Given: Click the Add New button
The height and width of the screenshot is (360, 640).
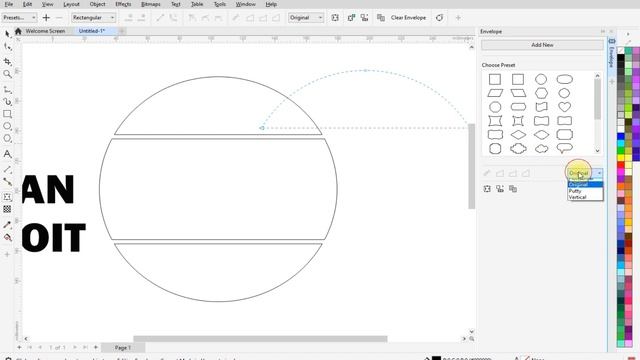Looking at the screenshot, I should point(542,45).
